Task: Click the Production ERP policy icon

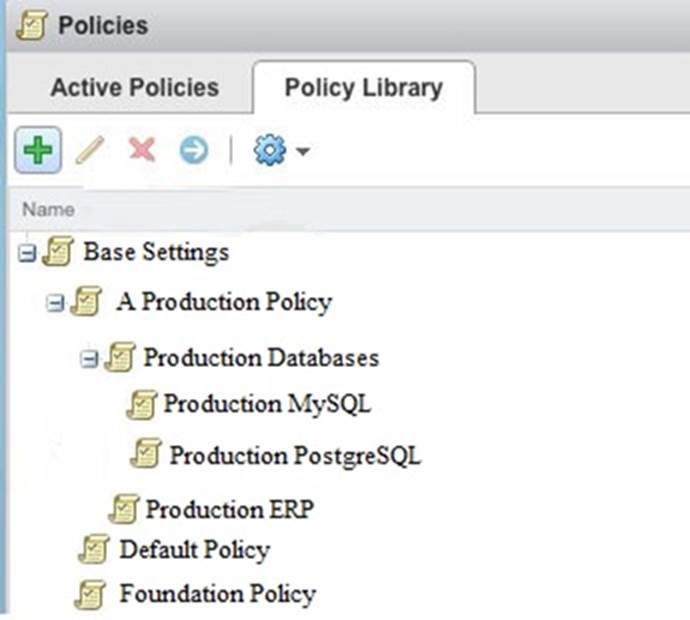Action: click(x=124, y=510)
